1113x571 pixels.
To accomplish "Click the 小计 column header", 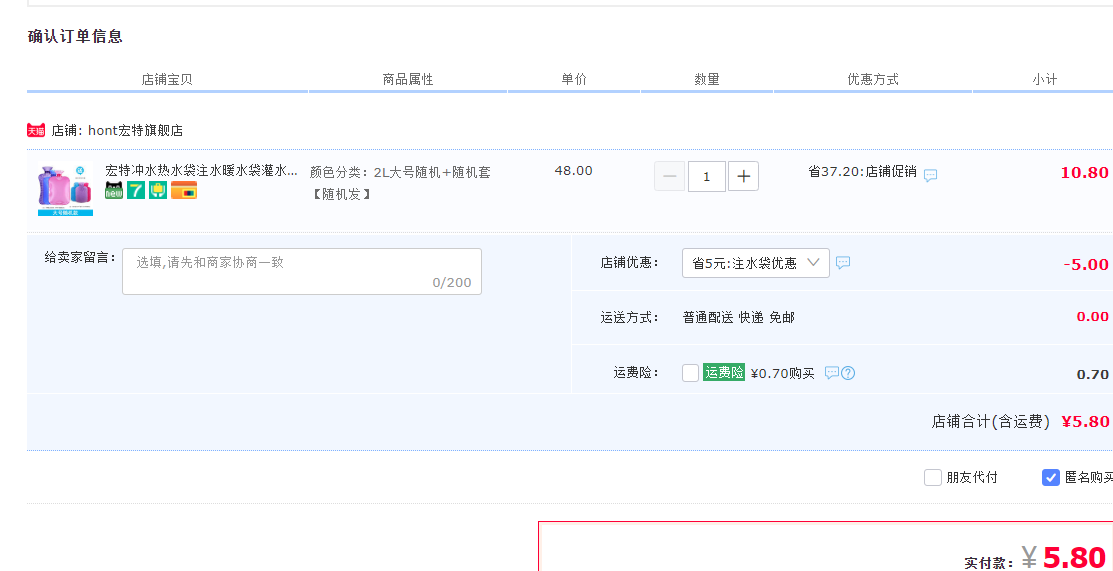I will click(x=1044, y=80).
